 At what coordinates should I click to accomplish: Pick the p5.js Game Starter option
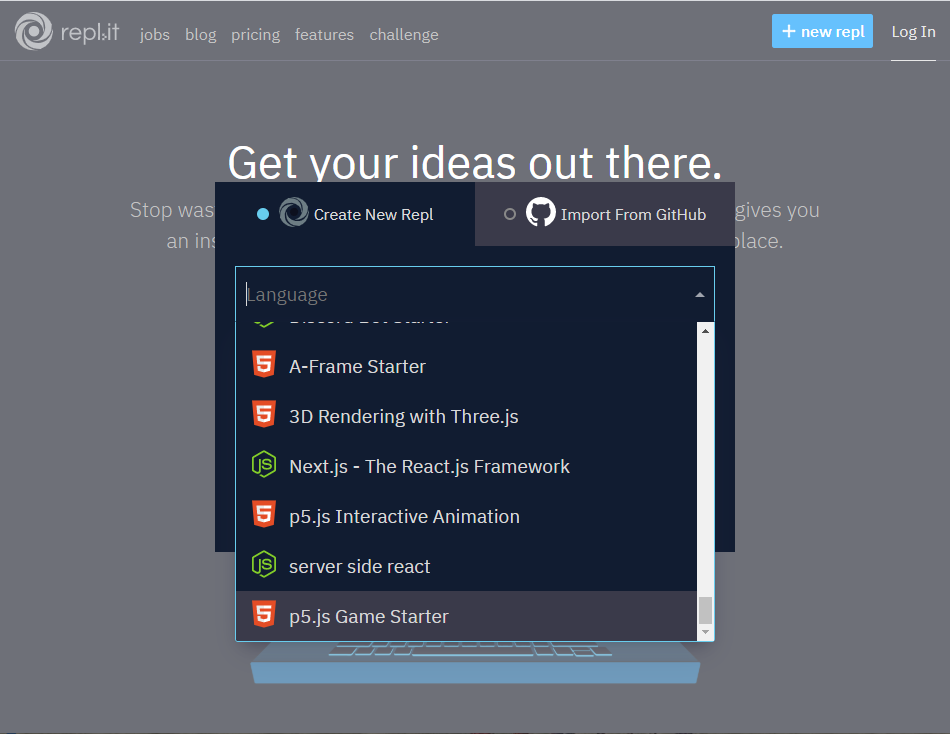point(466,616)
